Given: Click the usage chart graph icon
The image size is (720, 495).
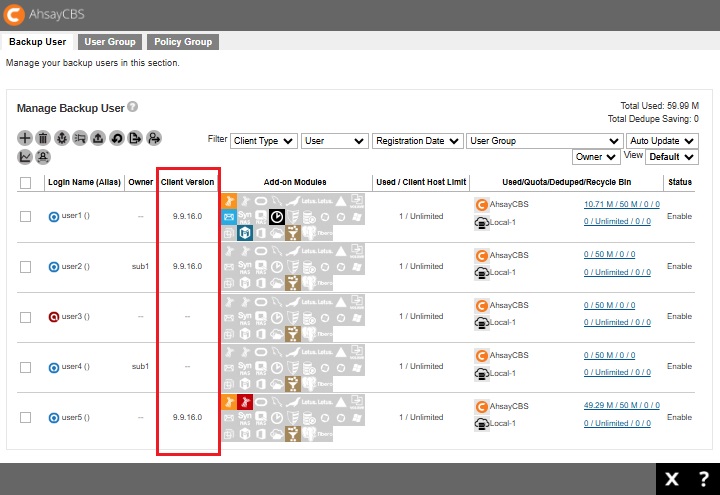Looking at the screenshot, I should tap(25, 157).
